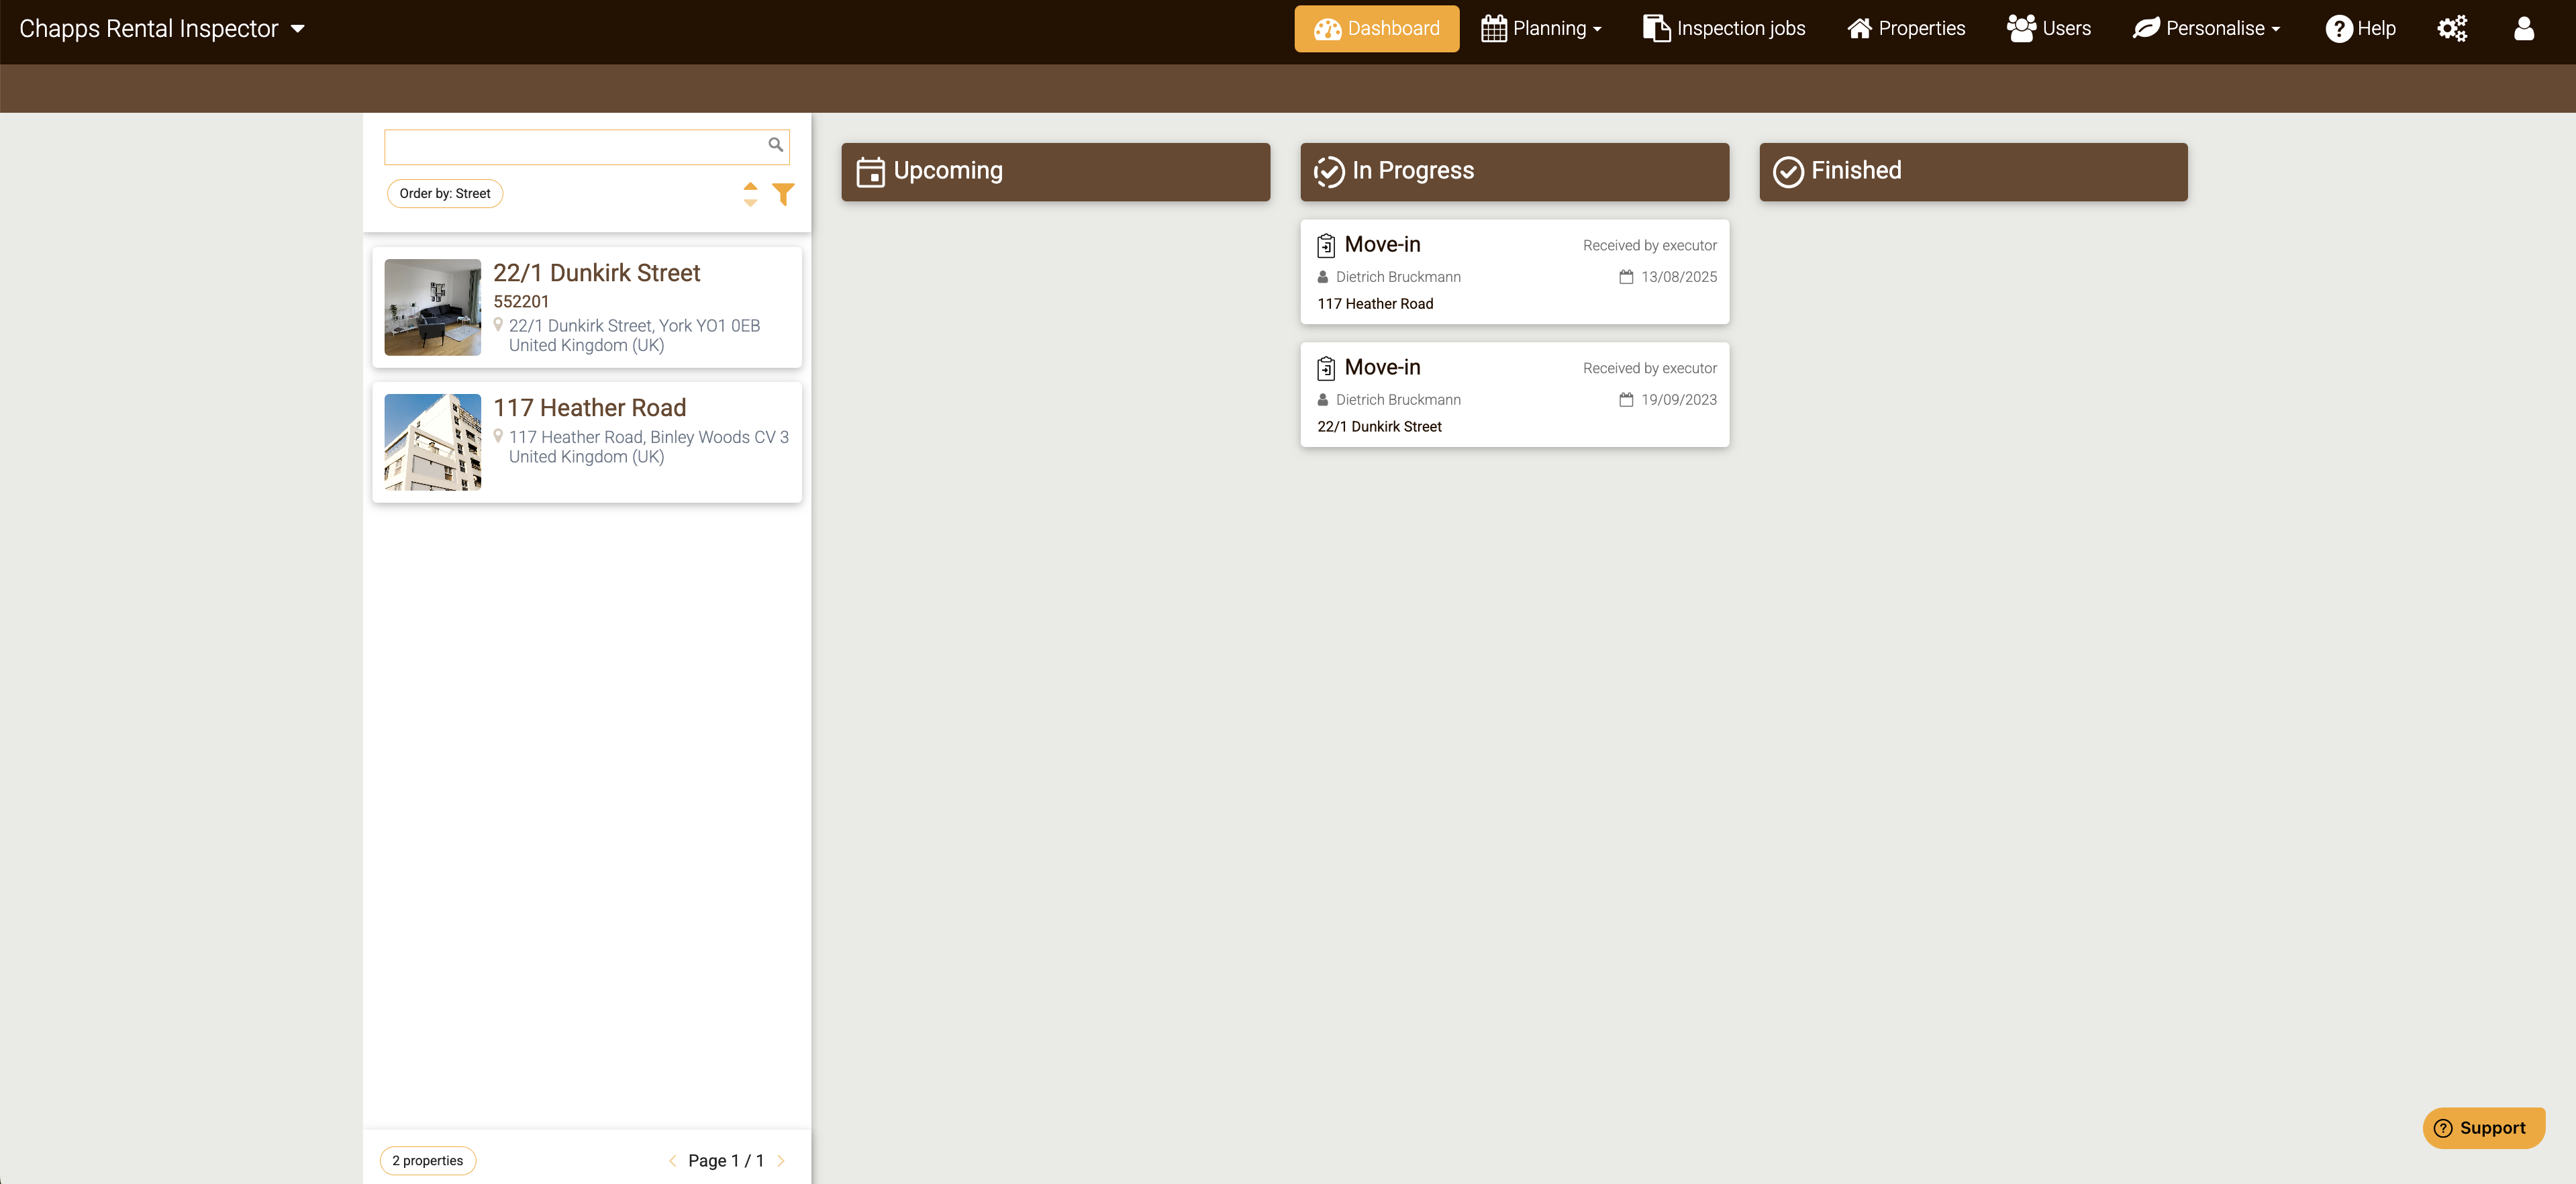The height and width of the screenshot is (1184, 2576).
Task: Open the Move-in job for 117 Heather Road
Action: [1515, 272]
